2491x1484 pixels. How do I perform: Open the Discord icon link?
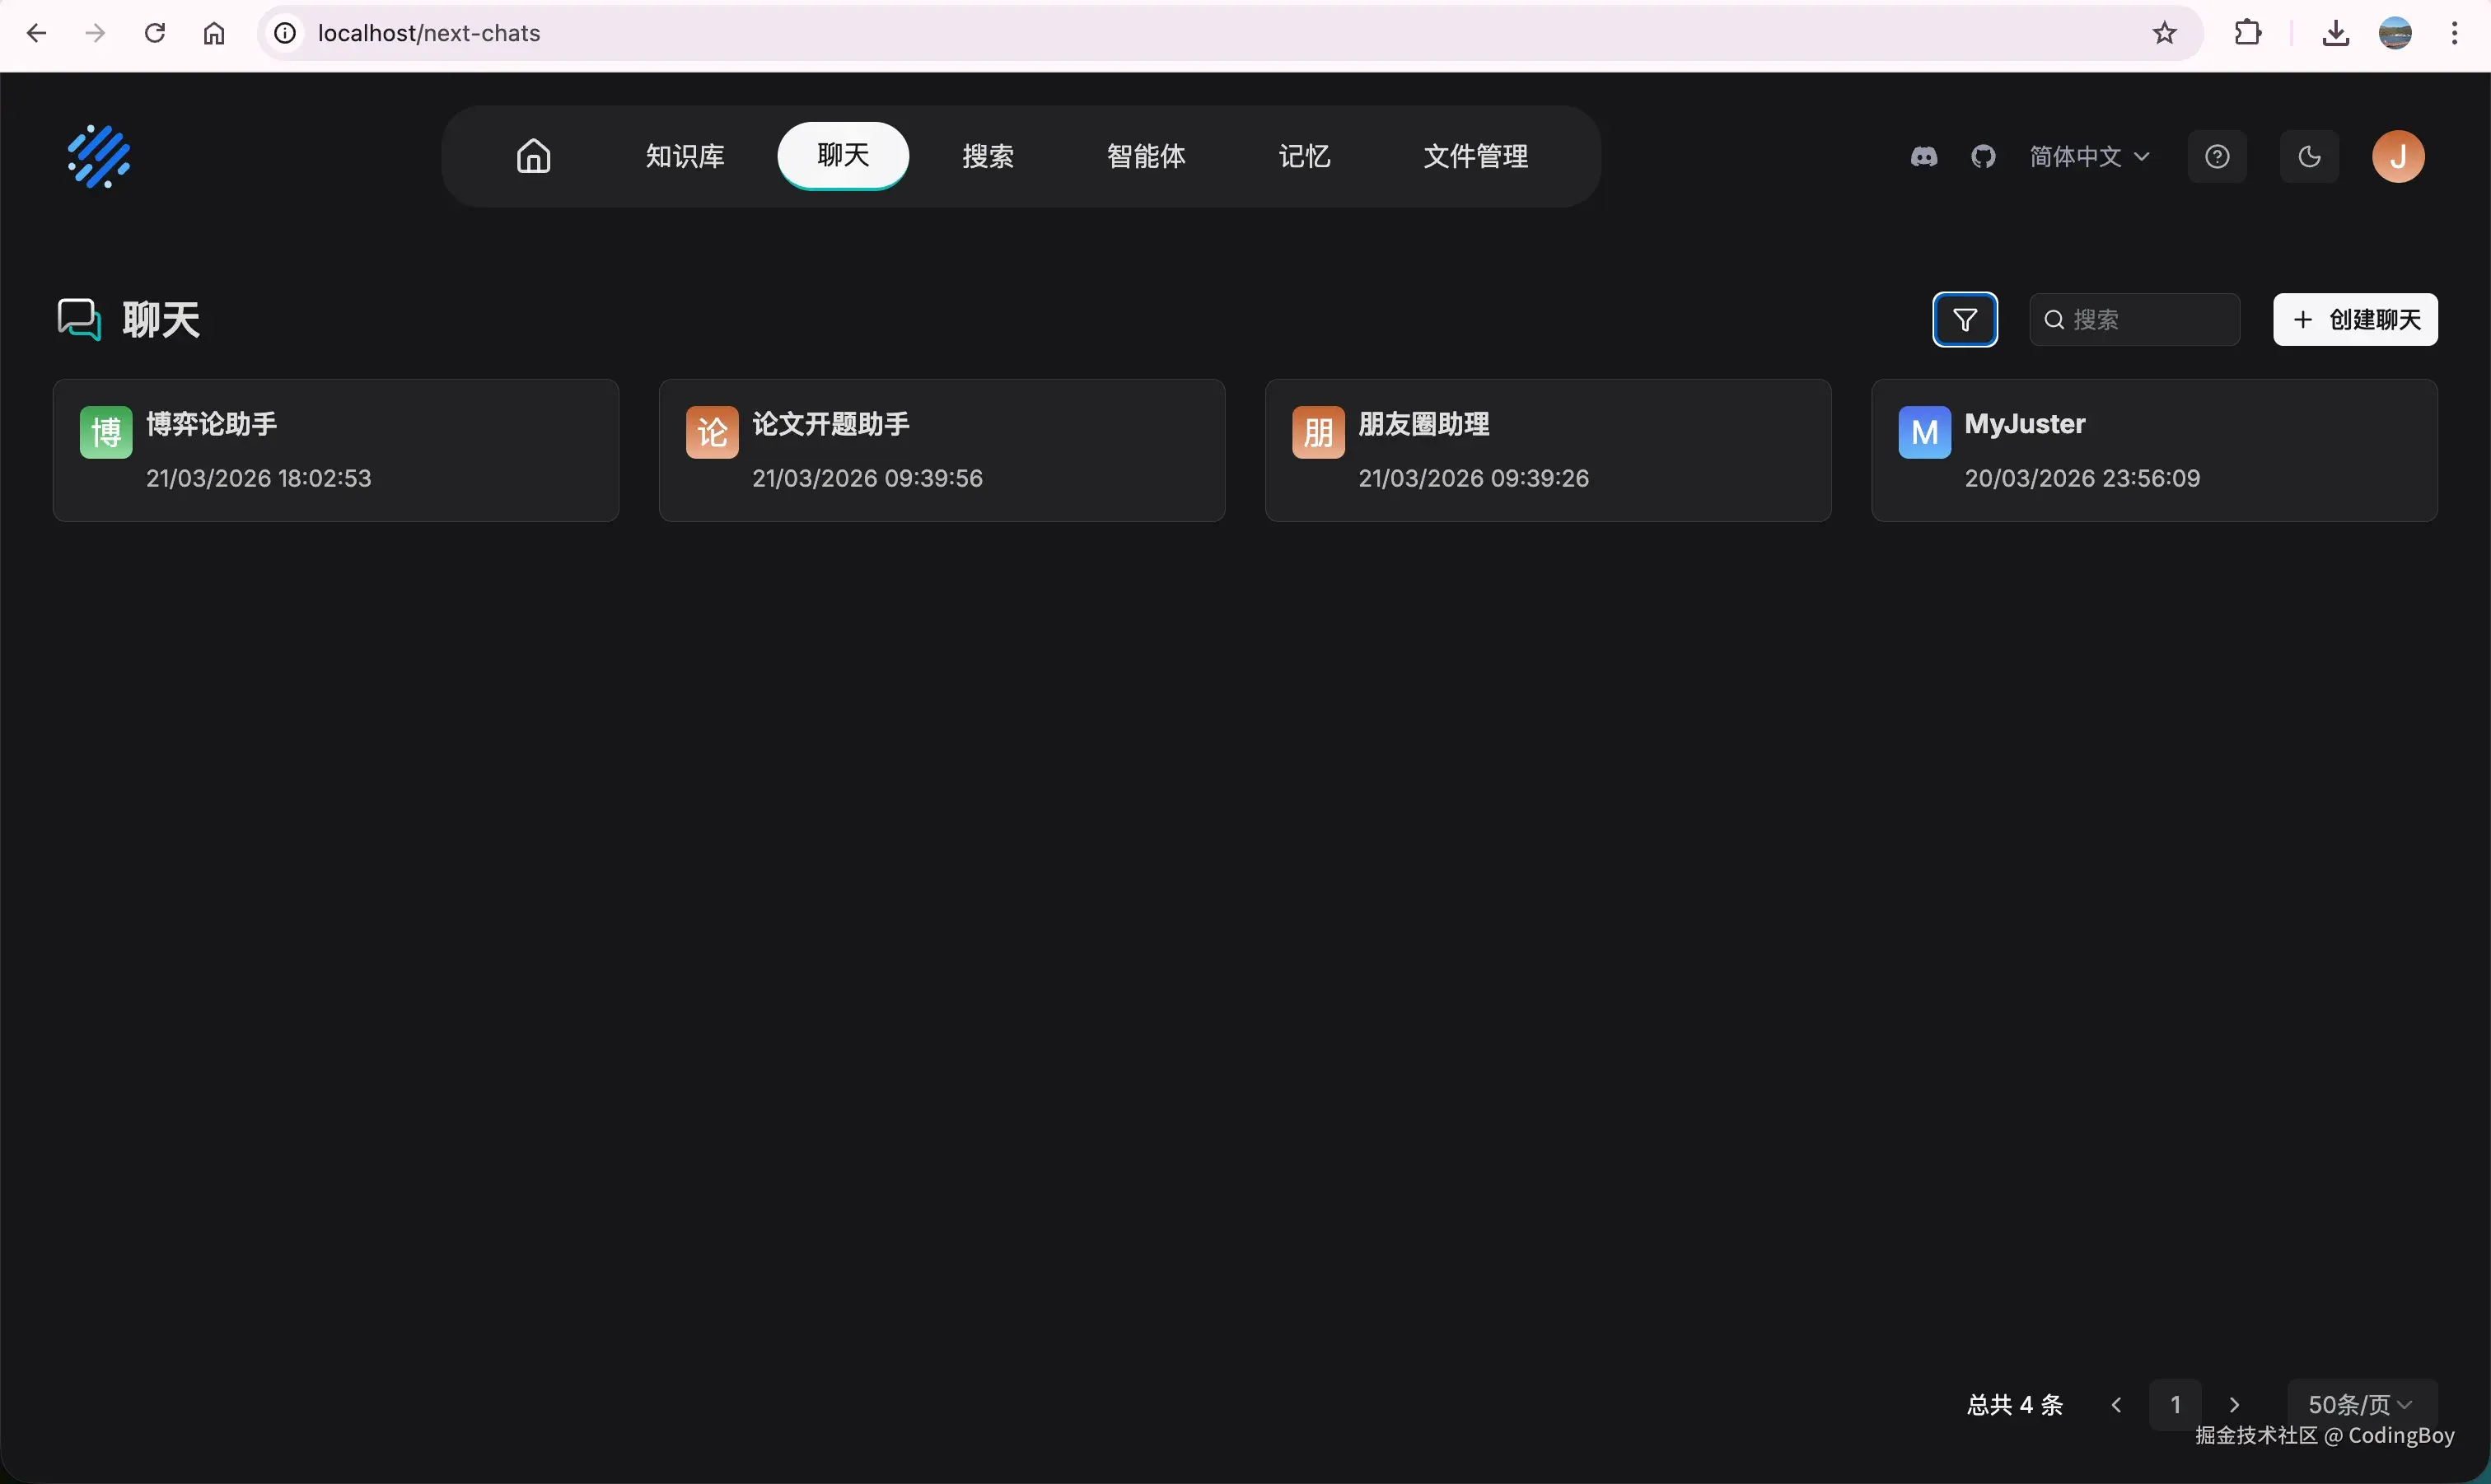(1923, 157)
